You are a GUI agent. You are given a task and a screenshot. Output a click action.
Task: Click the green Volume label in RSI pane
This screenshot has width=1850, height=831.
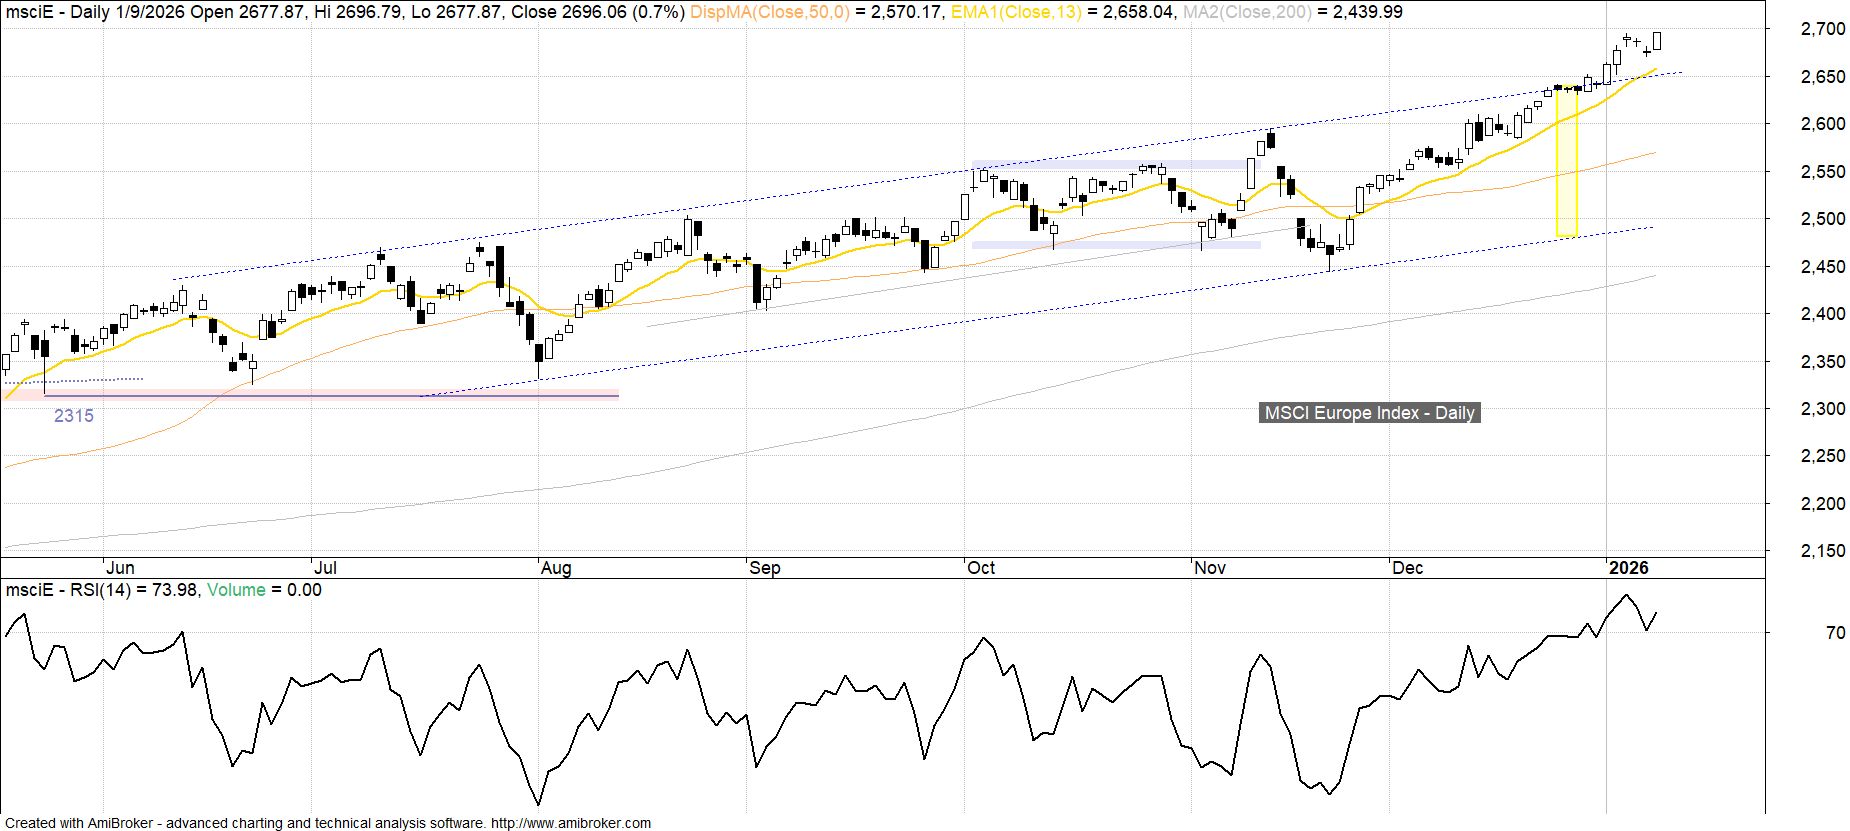click(236, 590)
